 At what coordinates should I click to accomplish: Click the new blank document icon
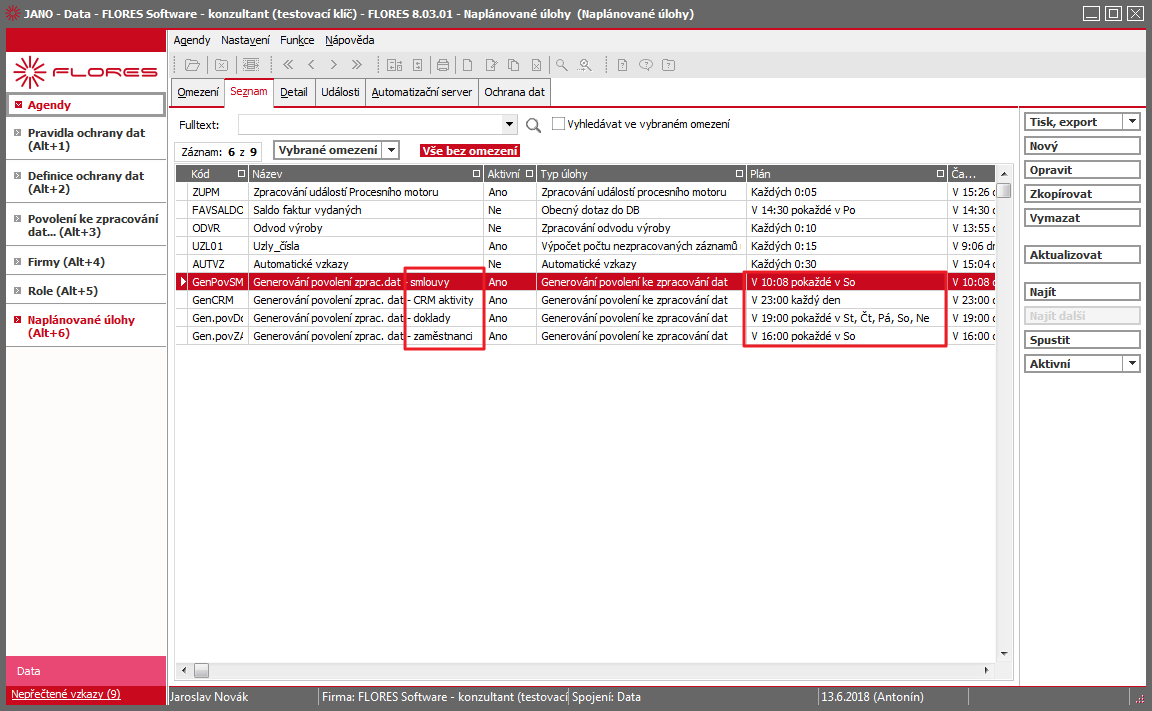[467, 65]
